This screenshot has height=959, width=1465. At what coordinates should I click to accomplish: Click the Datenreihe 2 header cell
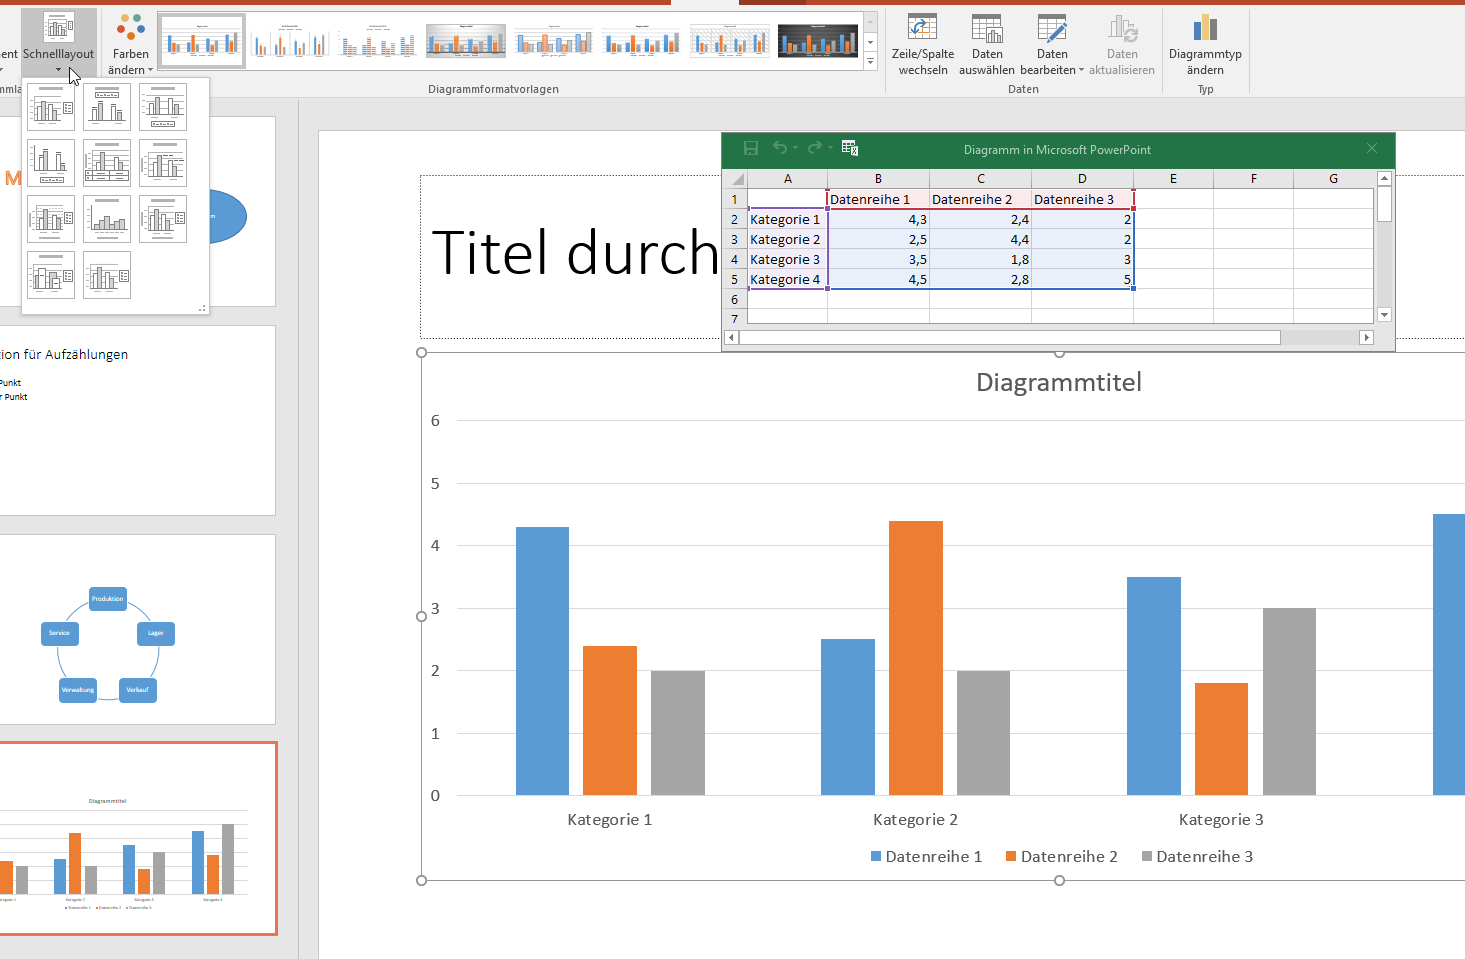(x=980, y=199)
